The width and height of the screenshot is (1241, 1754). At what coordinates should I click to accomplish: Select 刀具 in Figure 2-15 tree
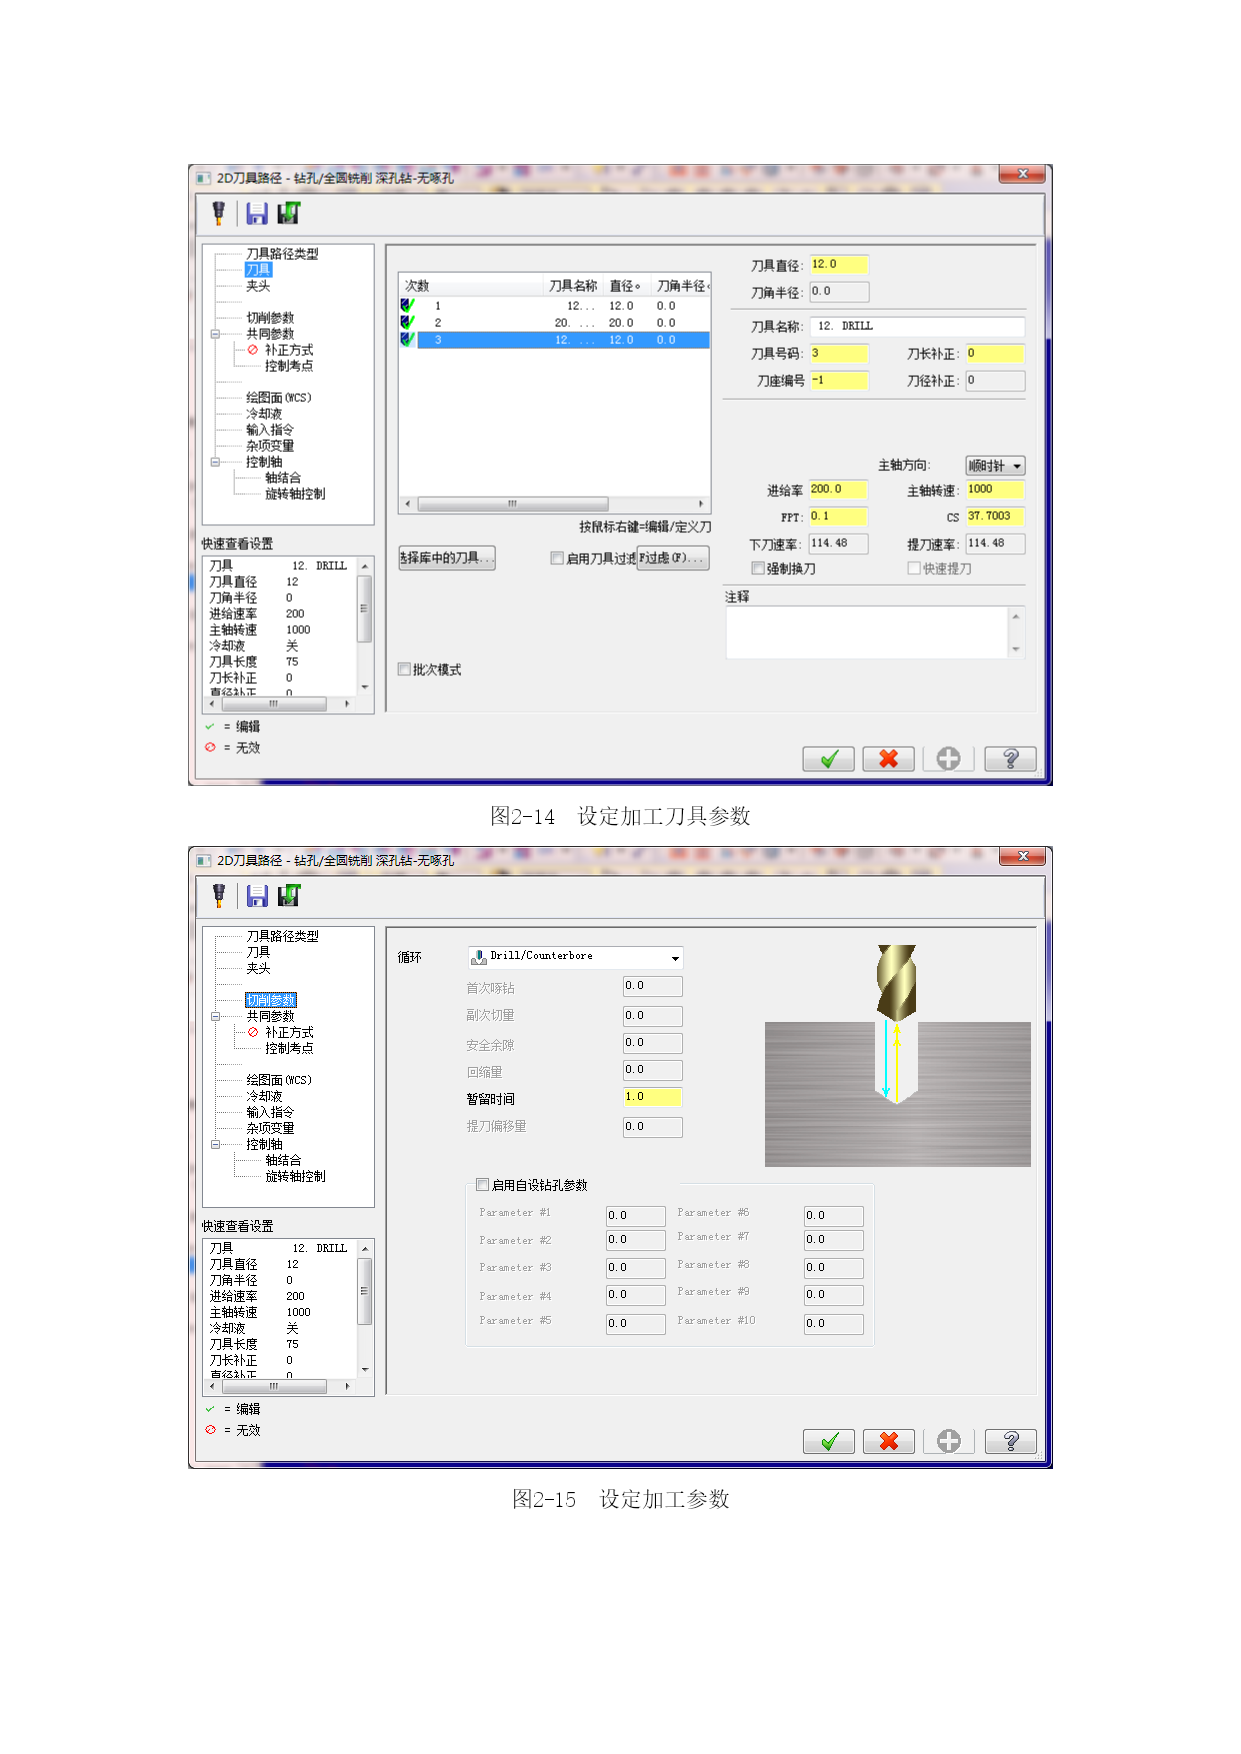(258, 952)
